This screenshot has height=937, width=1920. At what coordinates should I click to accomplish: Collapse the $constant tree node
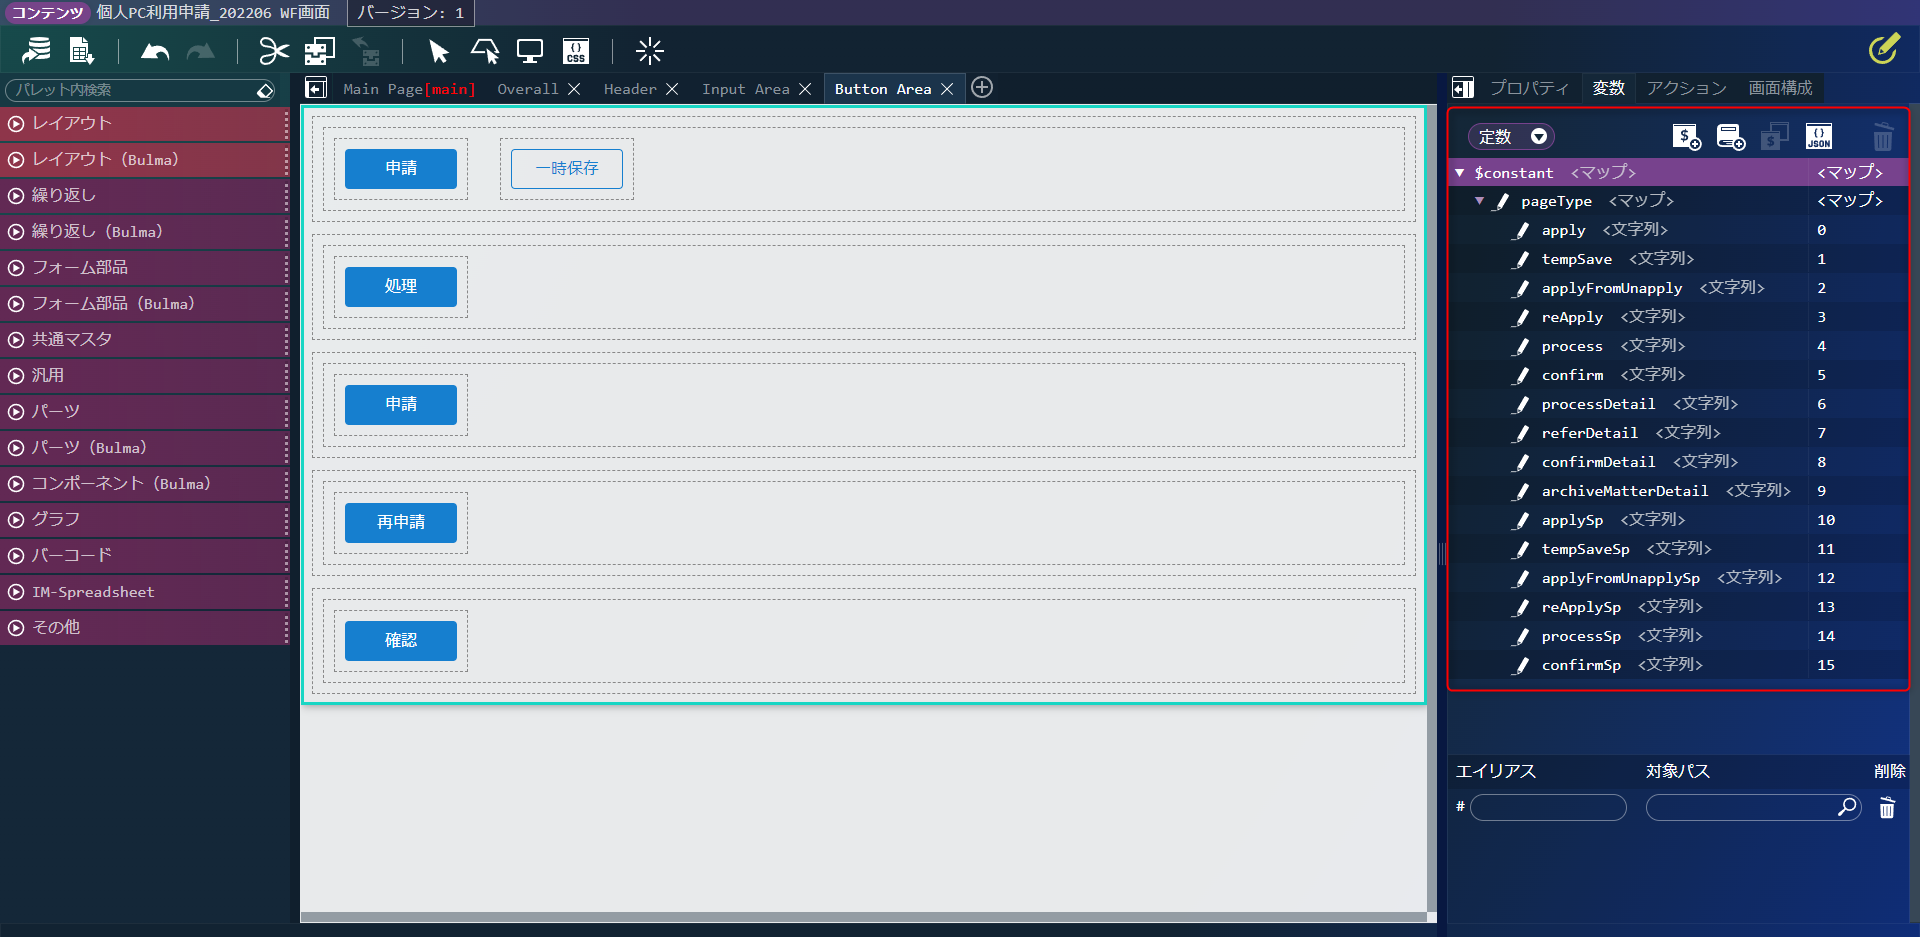tap(1460, 173)
